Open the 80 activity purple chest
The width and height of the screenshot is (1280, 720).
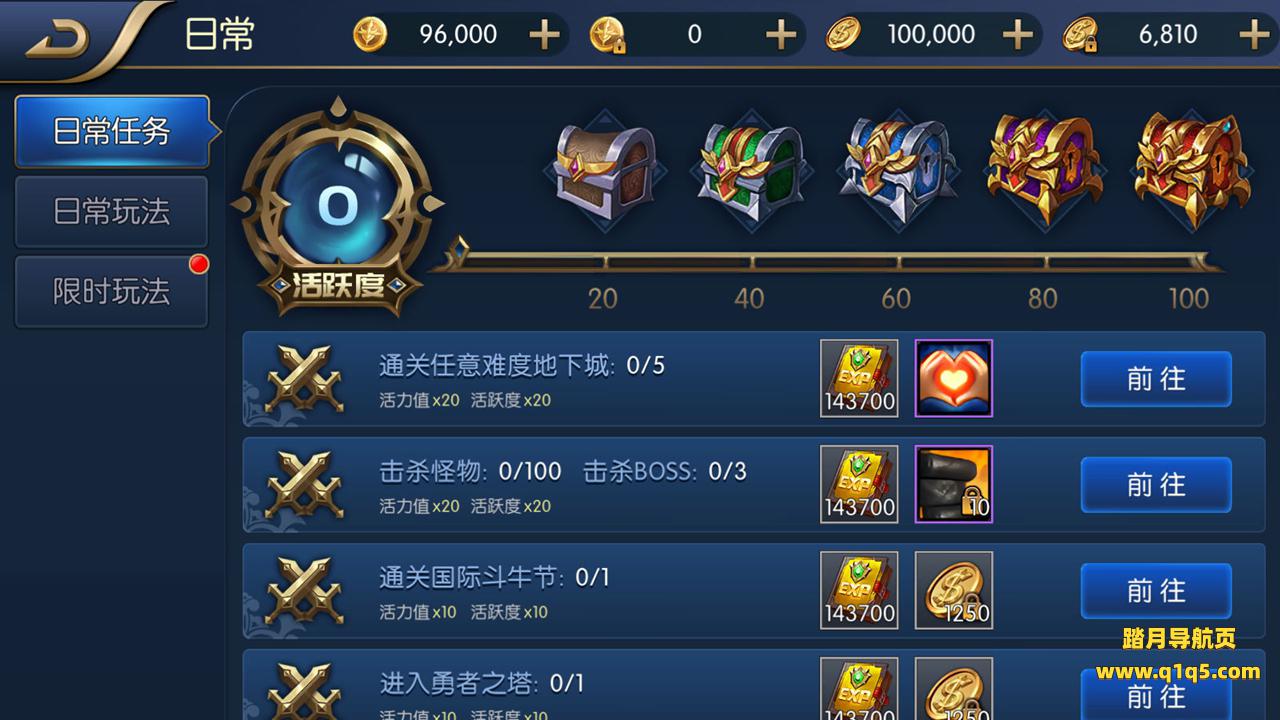[x=1043, y=167]
